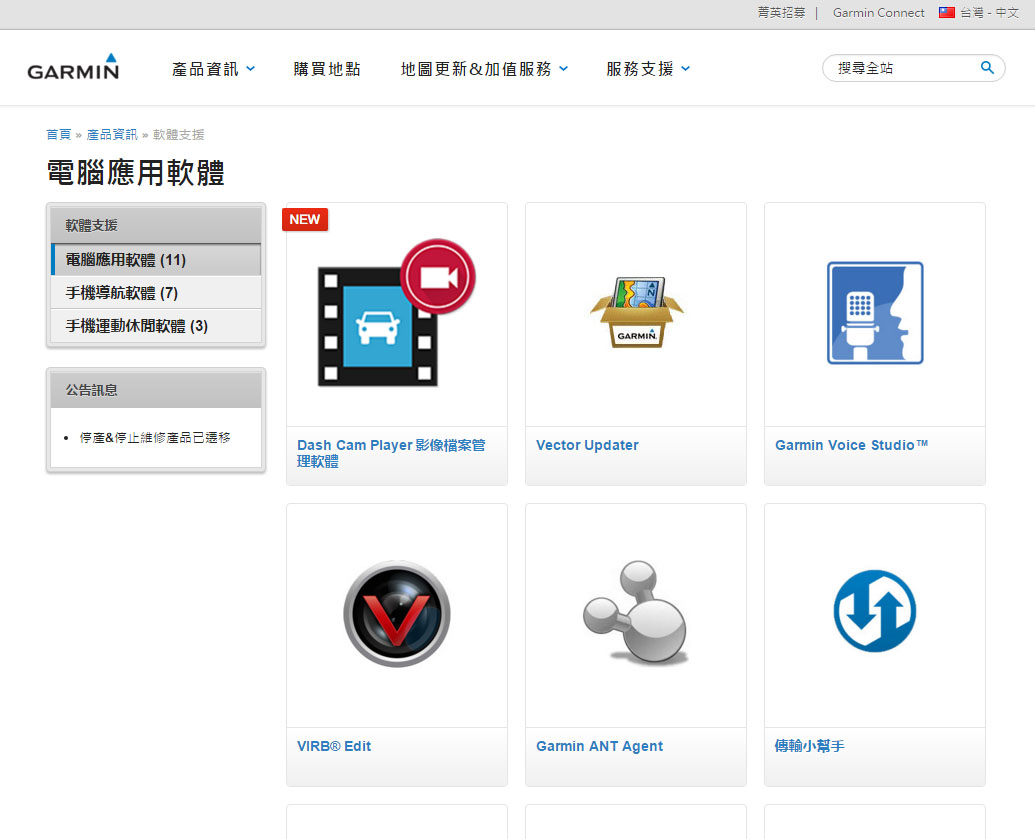The width and height of the screenshot is (1035, 839).
Task: Expand the 產品資訊 dropdown chevron
Action: pyautogui.click(x=251, y=68)
